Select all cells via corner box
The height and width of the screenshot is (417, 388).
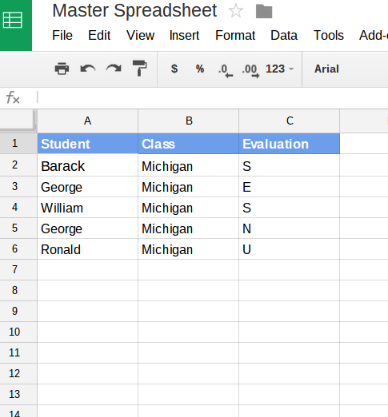(x=18, y=120)
